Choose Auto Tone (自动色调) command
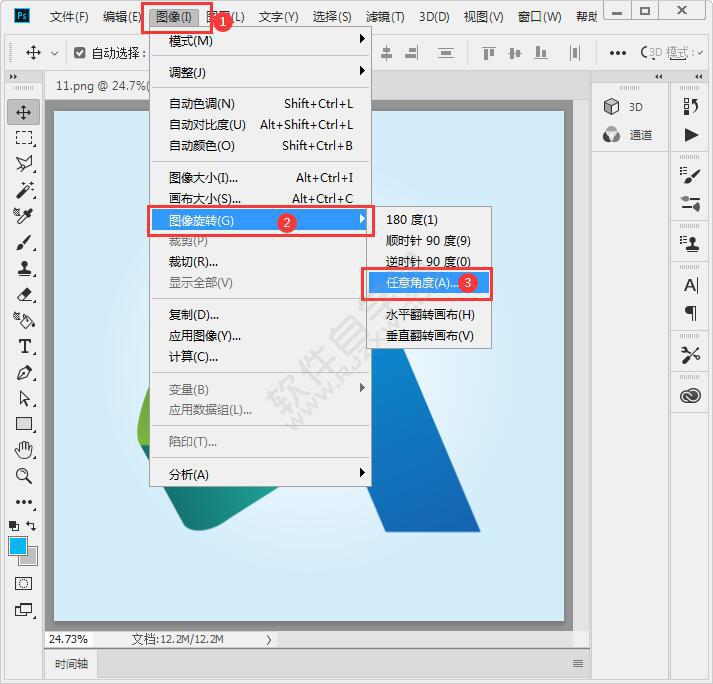Viewport: 713px width, 684px height. [x=261, y=104]
